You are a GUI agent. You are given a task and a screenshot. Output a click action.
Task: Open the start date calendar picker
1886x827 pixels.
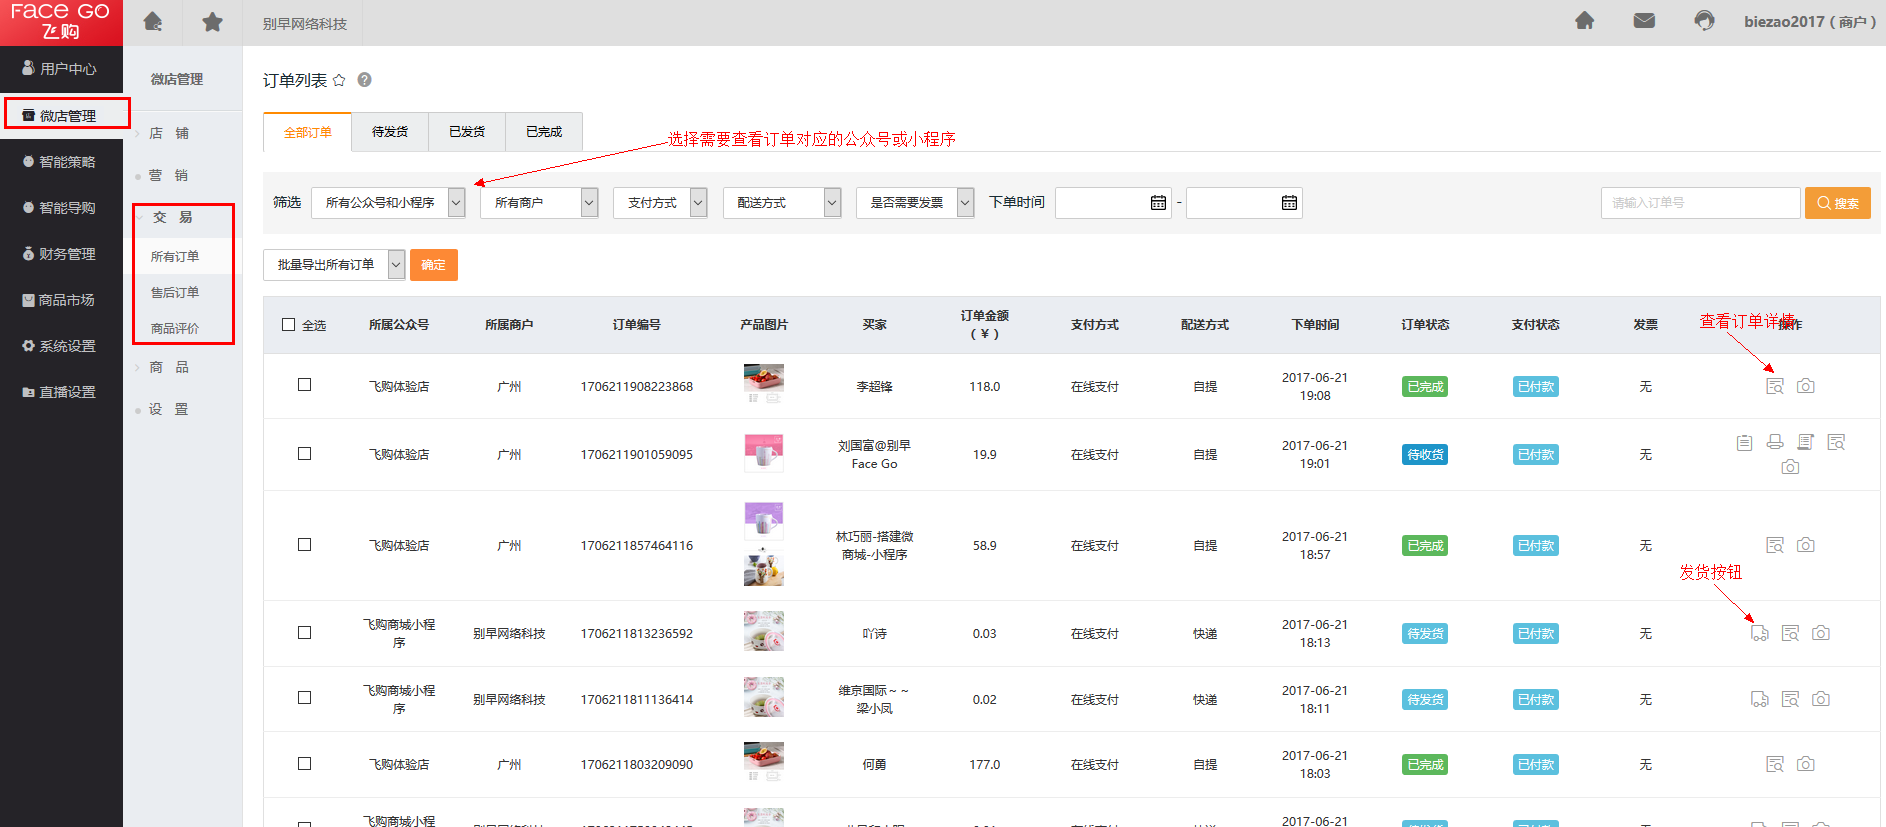point(1158,203)
